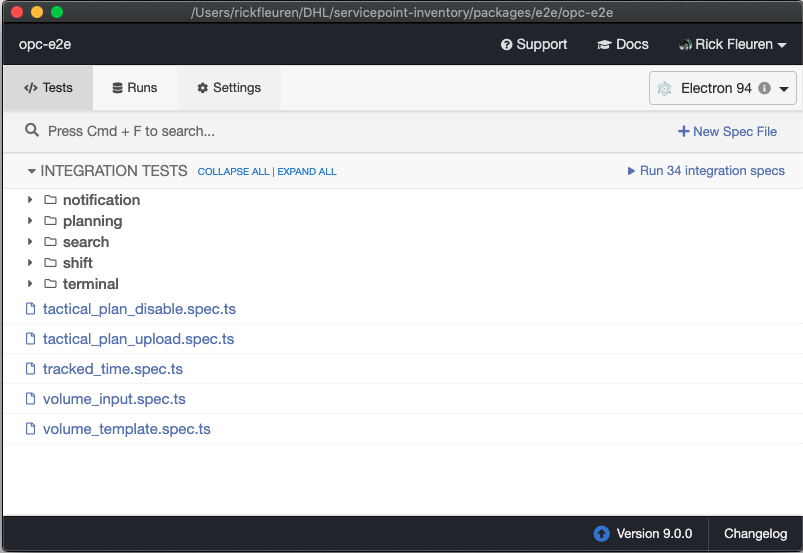
Task: Click file icon of volume_input.spec.ts
Action: tap(31, 398)
